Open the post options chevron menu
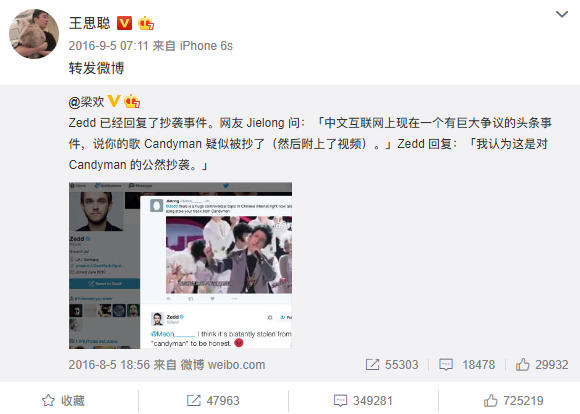The width and height of the screenshot is (580, 414). [x=562, y=14]
